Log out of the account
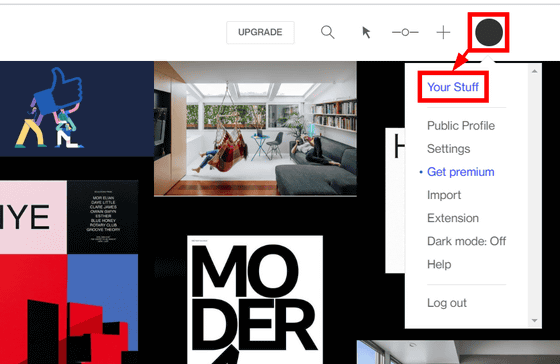The width and height of the screenshot is (560, 364). pos(447,303)
